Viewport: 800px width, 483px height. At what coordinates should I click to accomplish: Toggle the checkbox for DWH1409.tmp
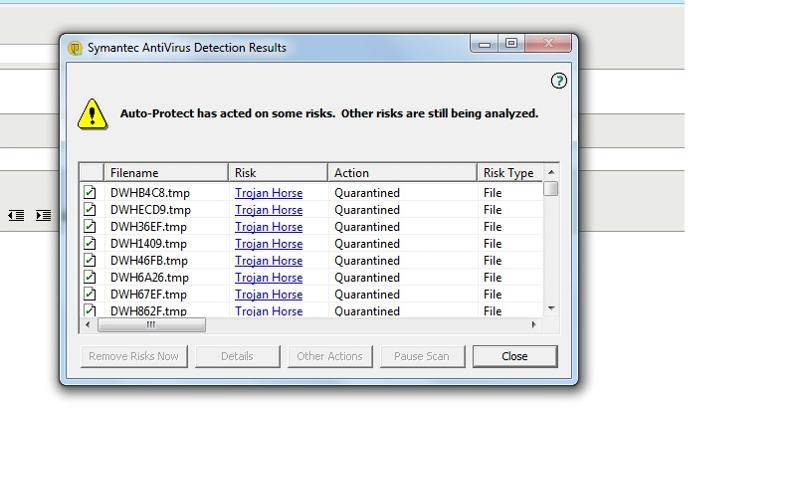(90, 243)
